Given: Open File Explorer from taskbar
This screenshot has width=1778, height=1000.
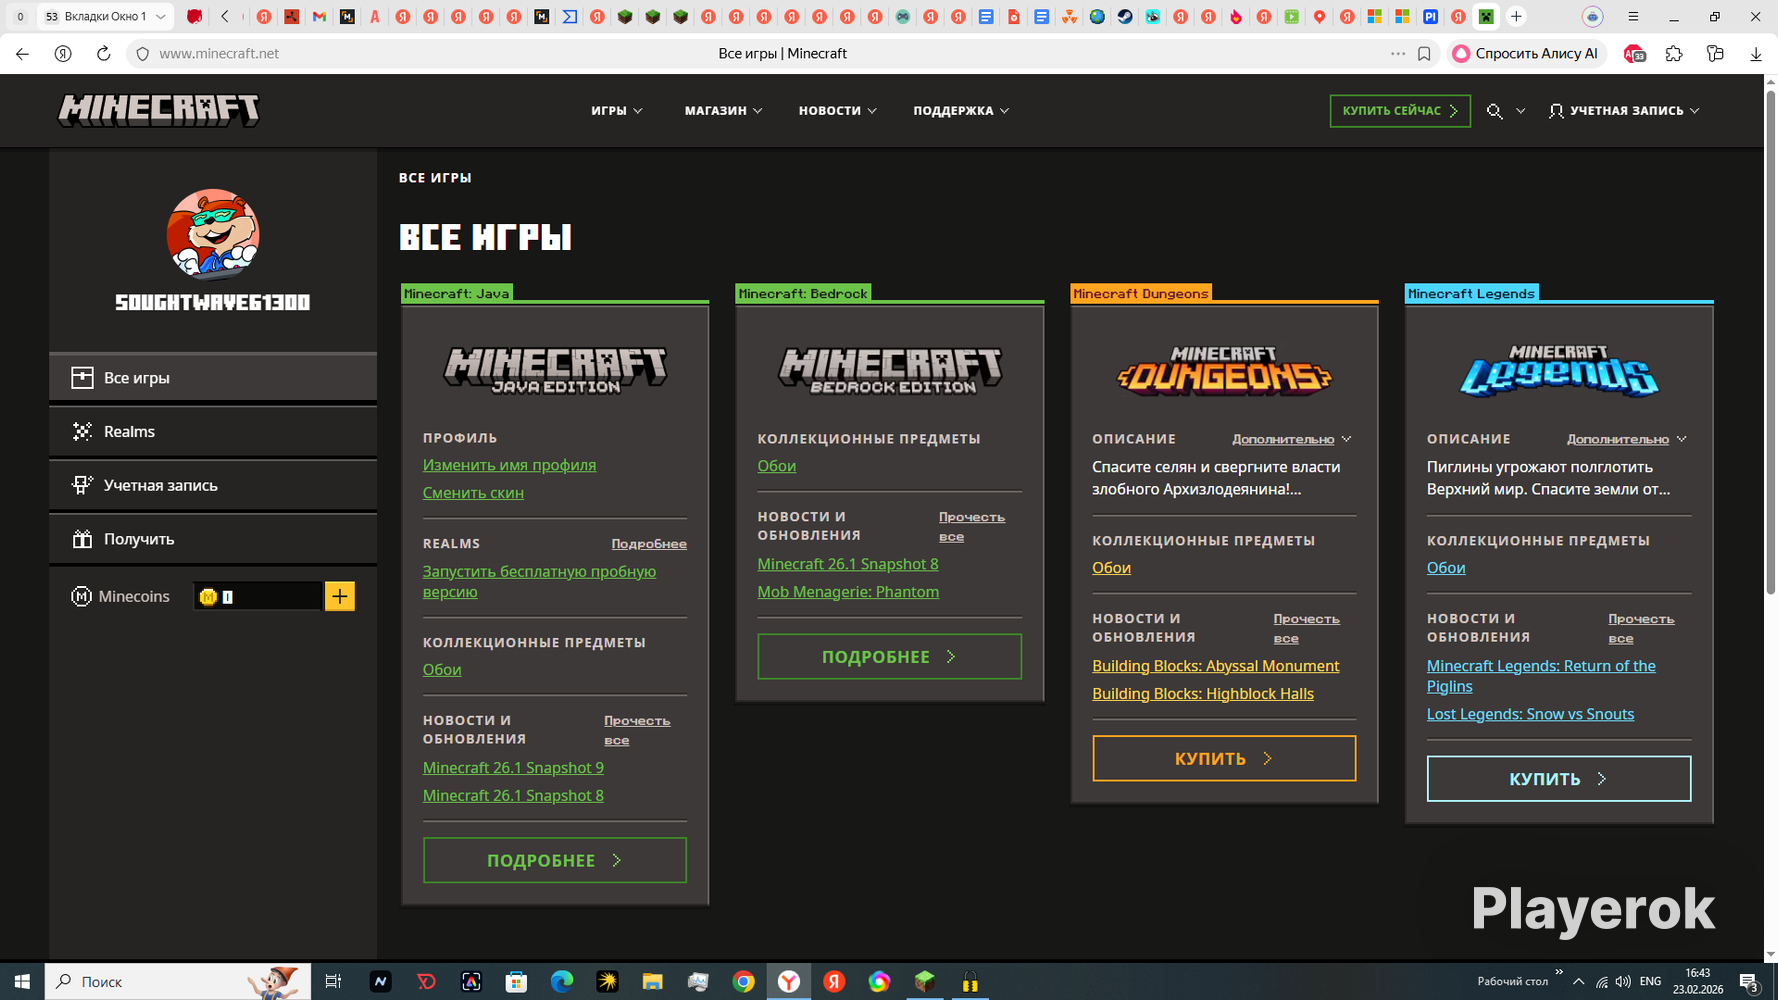Looking at the screenshot, I should point(652,982).
